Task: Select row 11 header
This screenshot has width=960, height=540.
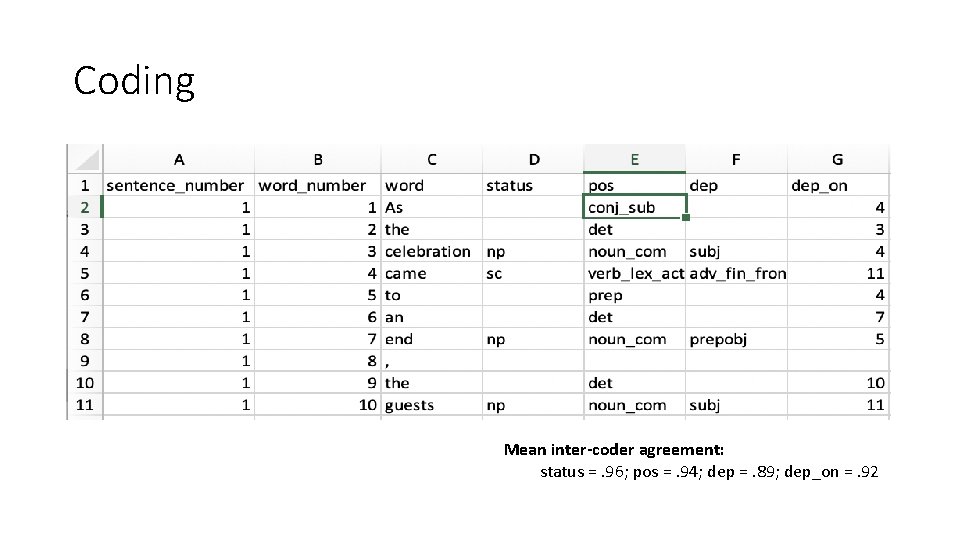Action: click(x=85, y=405)
